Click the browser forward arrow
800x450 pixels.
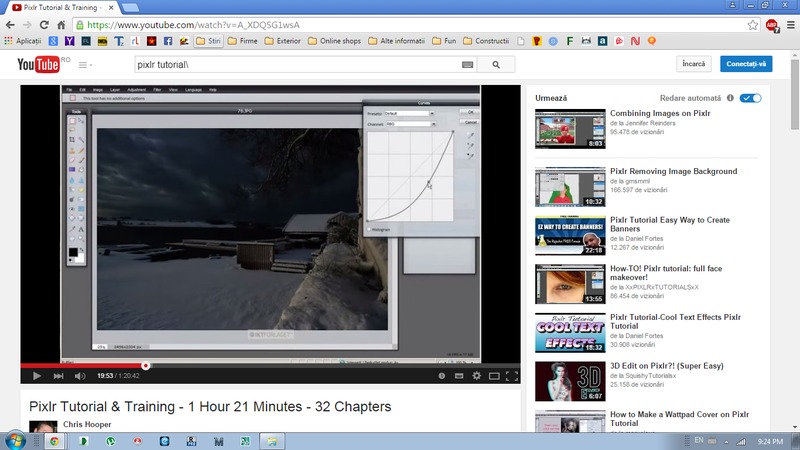point(27,24)
